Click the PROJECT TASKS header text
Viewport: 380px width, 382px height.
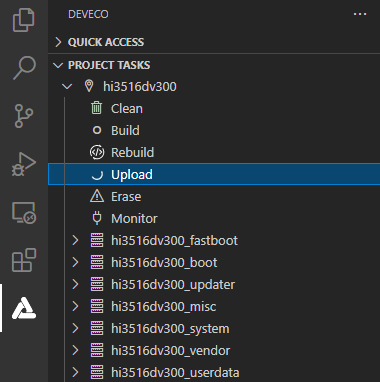pos(109,65)
